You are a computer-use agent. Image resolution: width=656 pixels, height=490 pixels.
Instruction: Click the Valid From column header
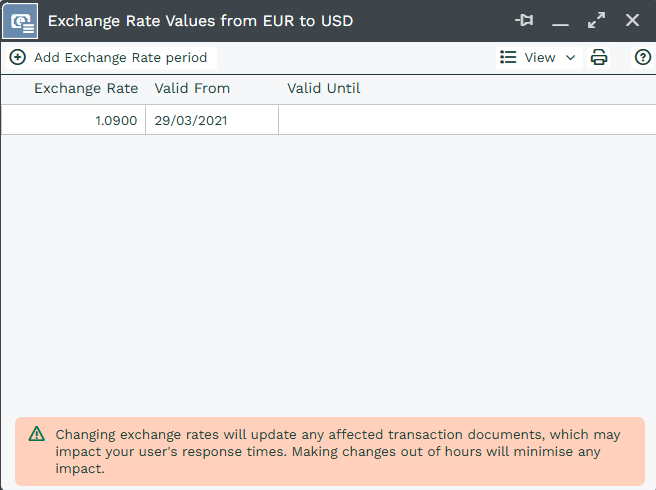pos(192,88)
